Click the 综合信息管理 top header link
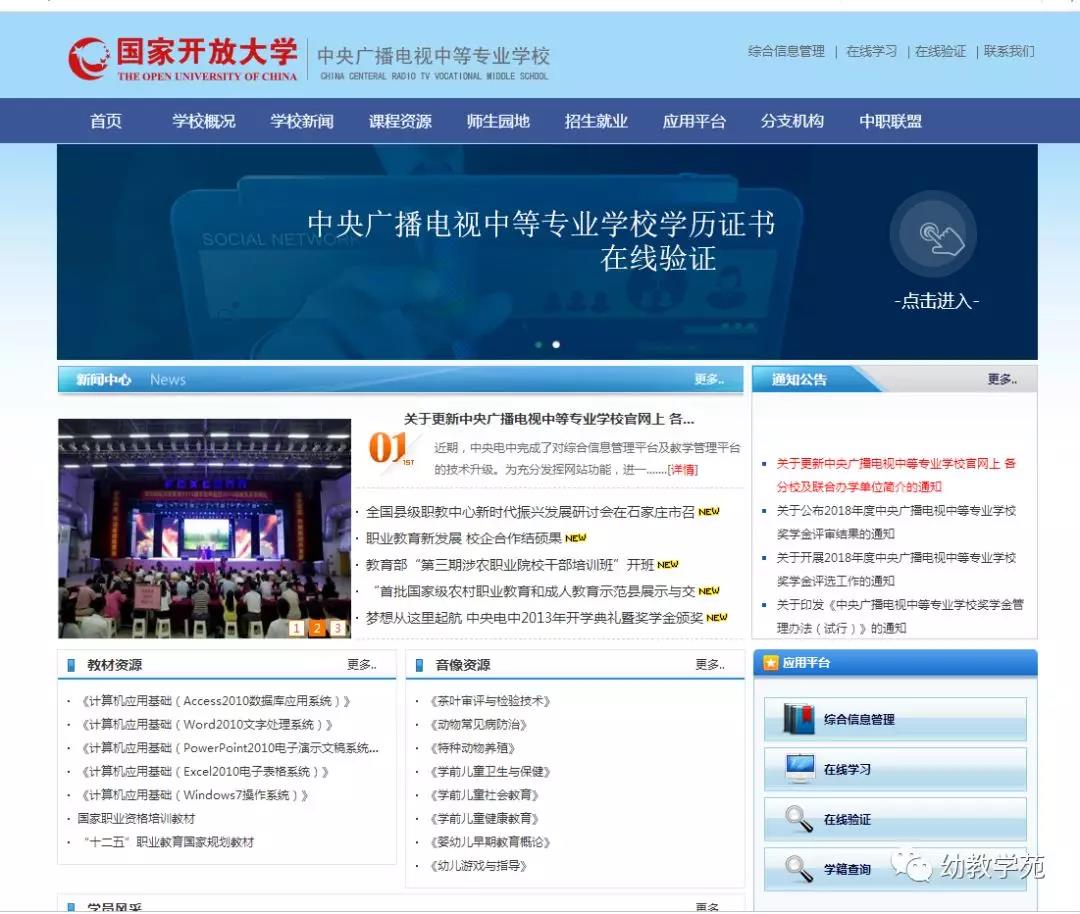 pos(786,51)
